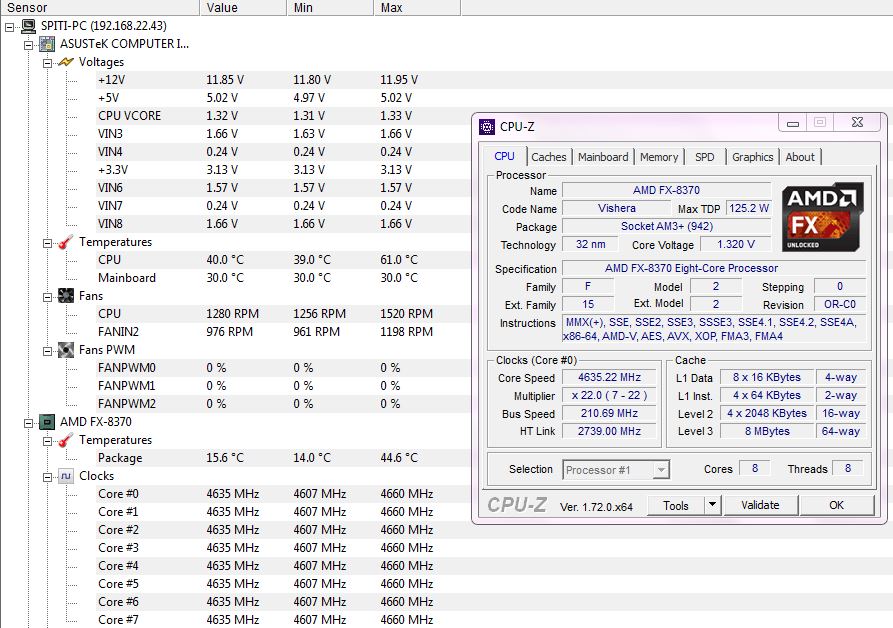
Task: Select the VIN4 voltage row
Action: (x=283, y=152)
